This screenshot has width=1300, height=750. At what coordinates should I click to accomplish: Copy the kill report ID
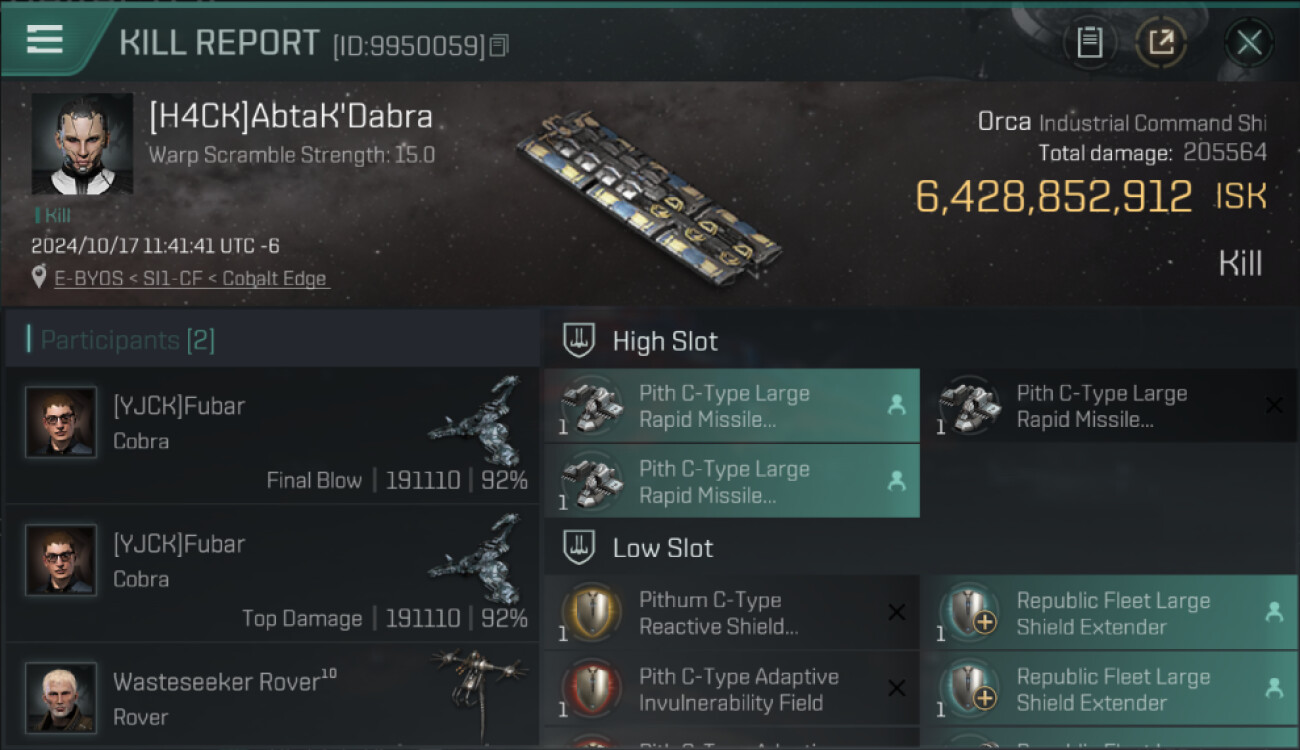coord(499,45)
